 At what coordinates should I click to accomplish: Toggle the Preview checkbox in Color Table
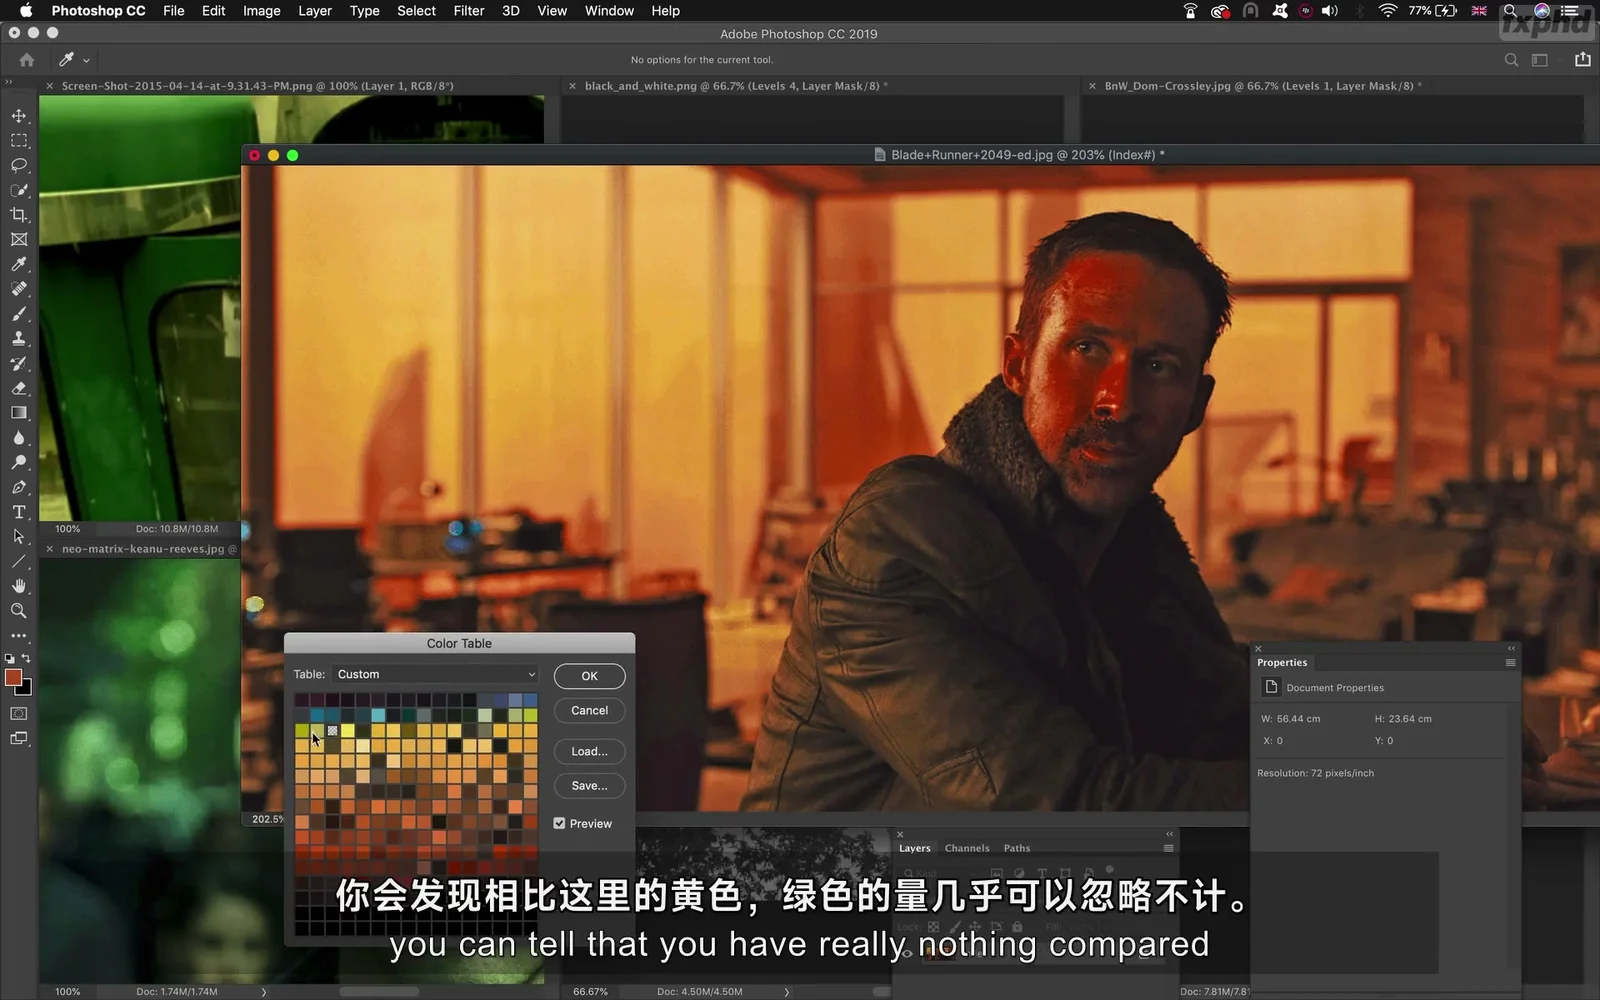point(559,823)
